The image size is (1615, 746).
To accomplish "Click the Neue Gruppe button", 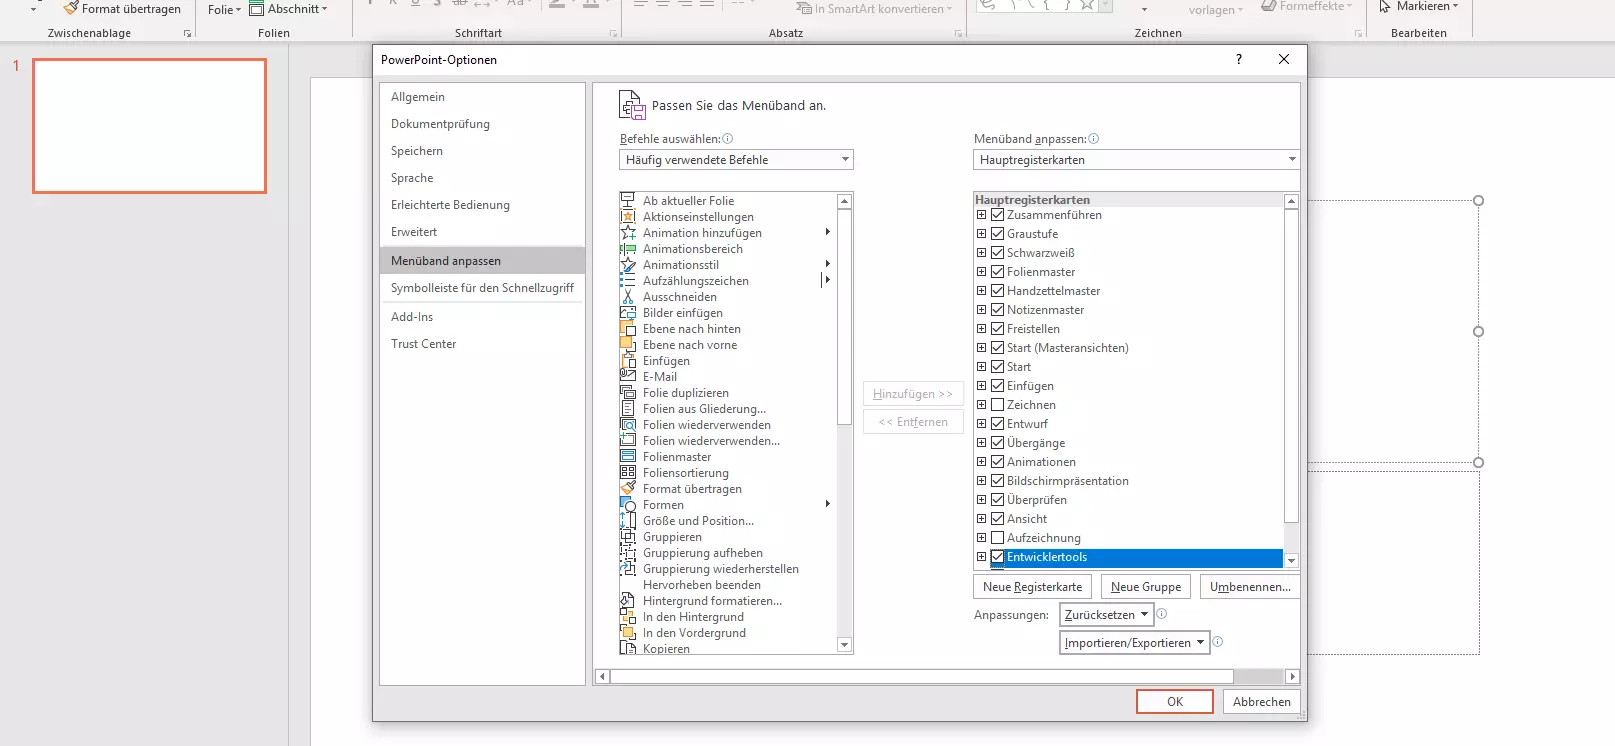I will pyautogui.click(x=1146, y=587).
